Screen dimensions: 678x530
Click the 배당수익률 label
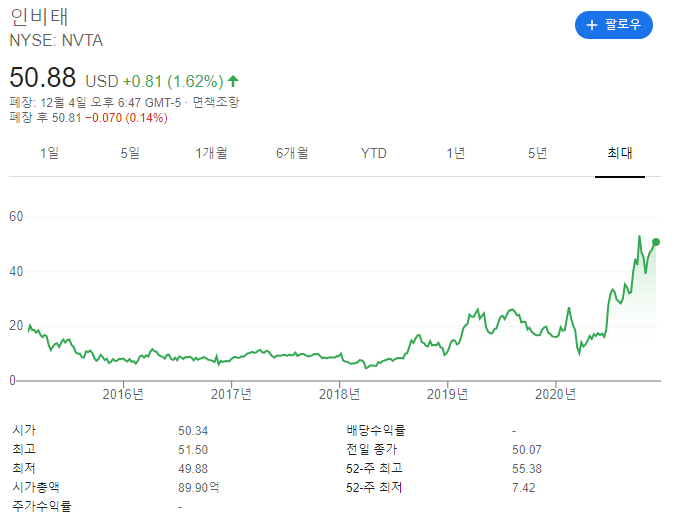click(376, 430)
